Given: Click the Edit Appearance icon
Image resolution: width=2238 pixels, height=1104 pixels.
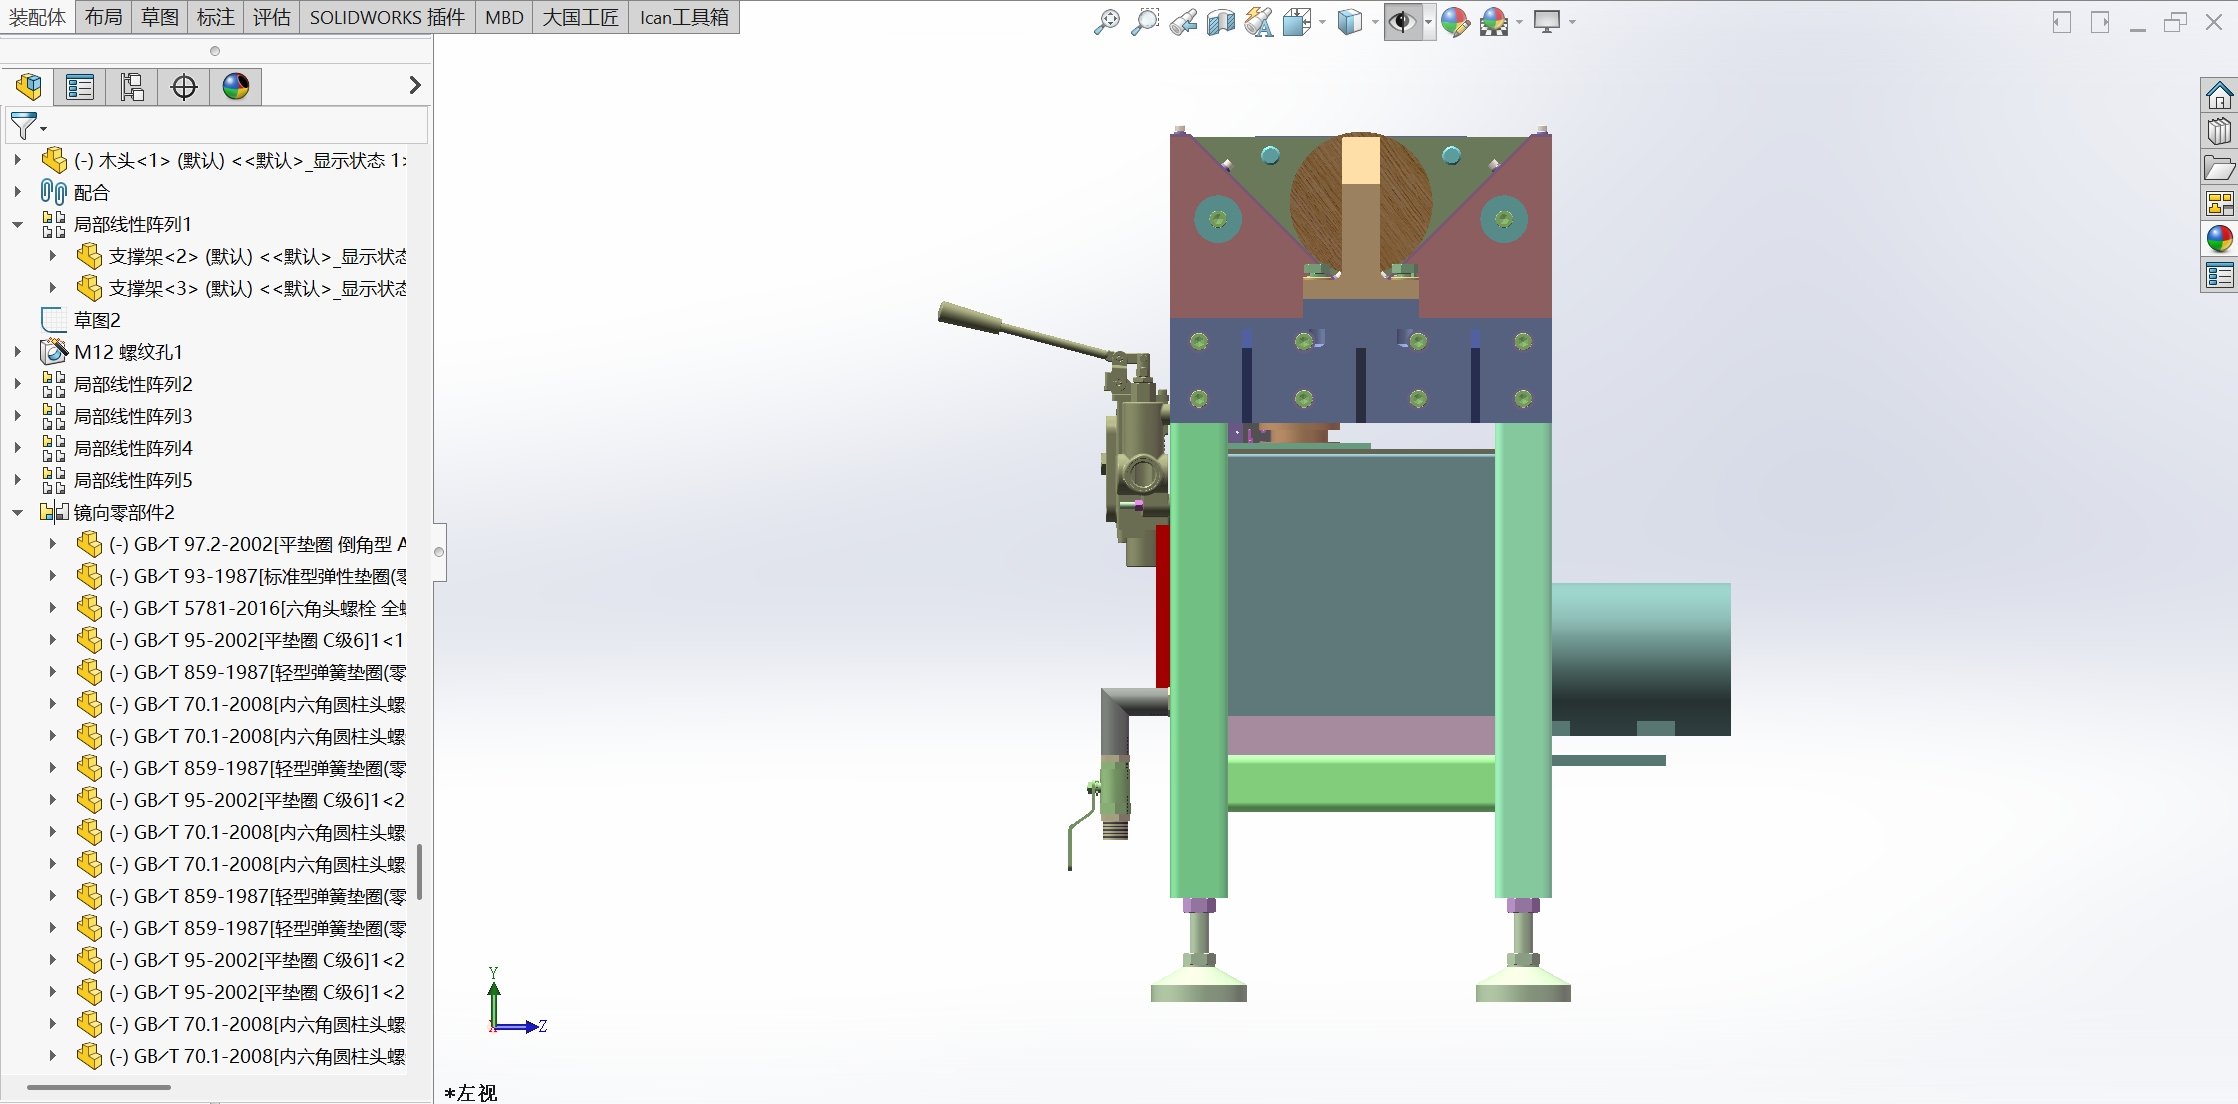Looking at the screenshot, I should [x=1455, y=22].
